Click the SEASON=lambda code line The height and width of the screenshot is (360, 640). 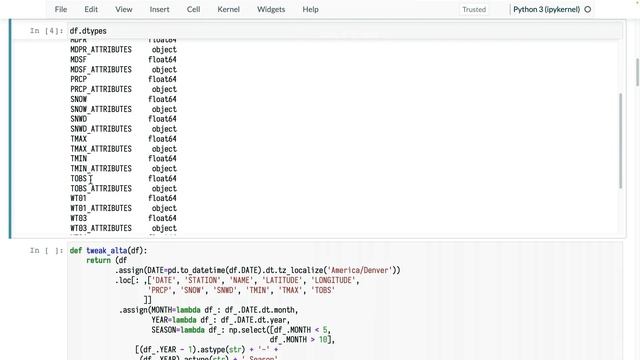point(241,330)
